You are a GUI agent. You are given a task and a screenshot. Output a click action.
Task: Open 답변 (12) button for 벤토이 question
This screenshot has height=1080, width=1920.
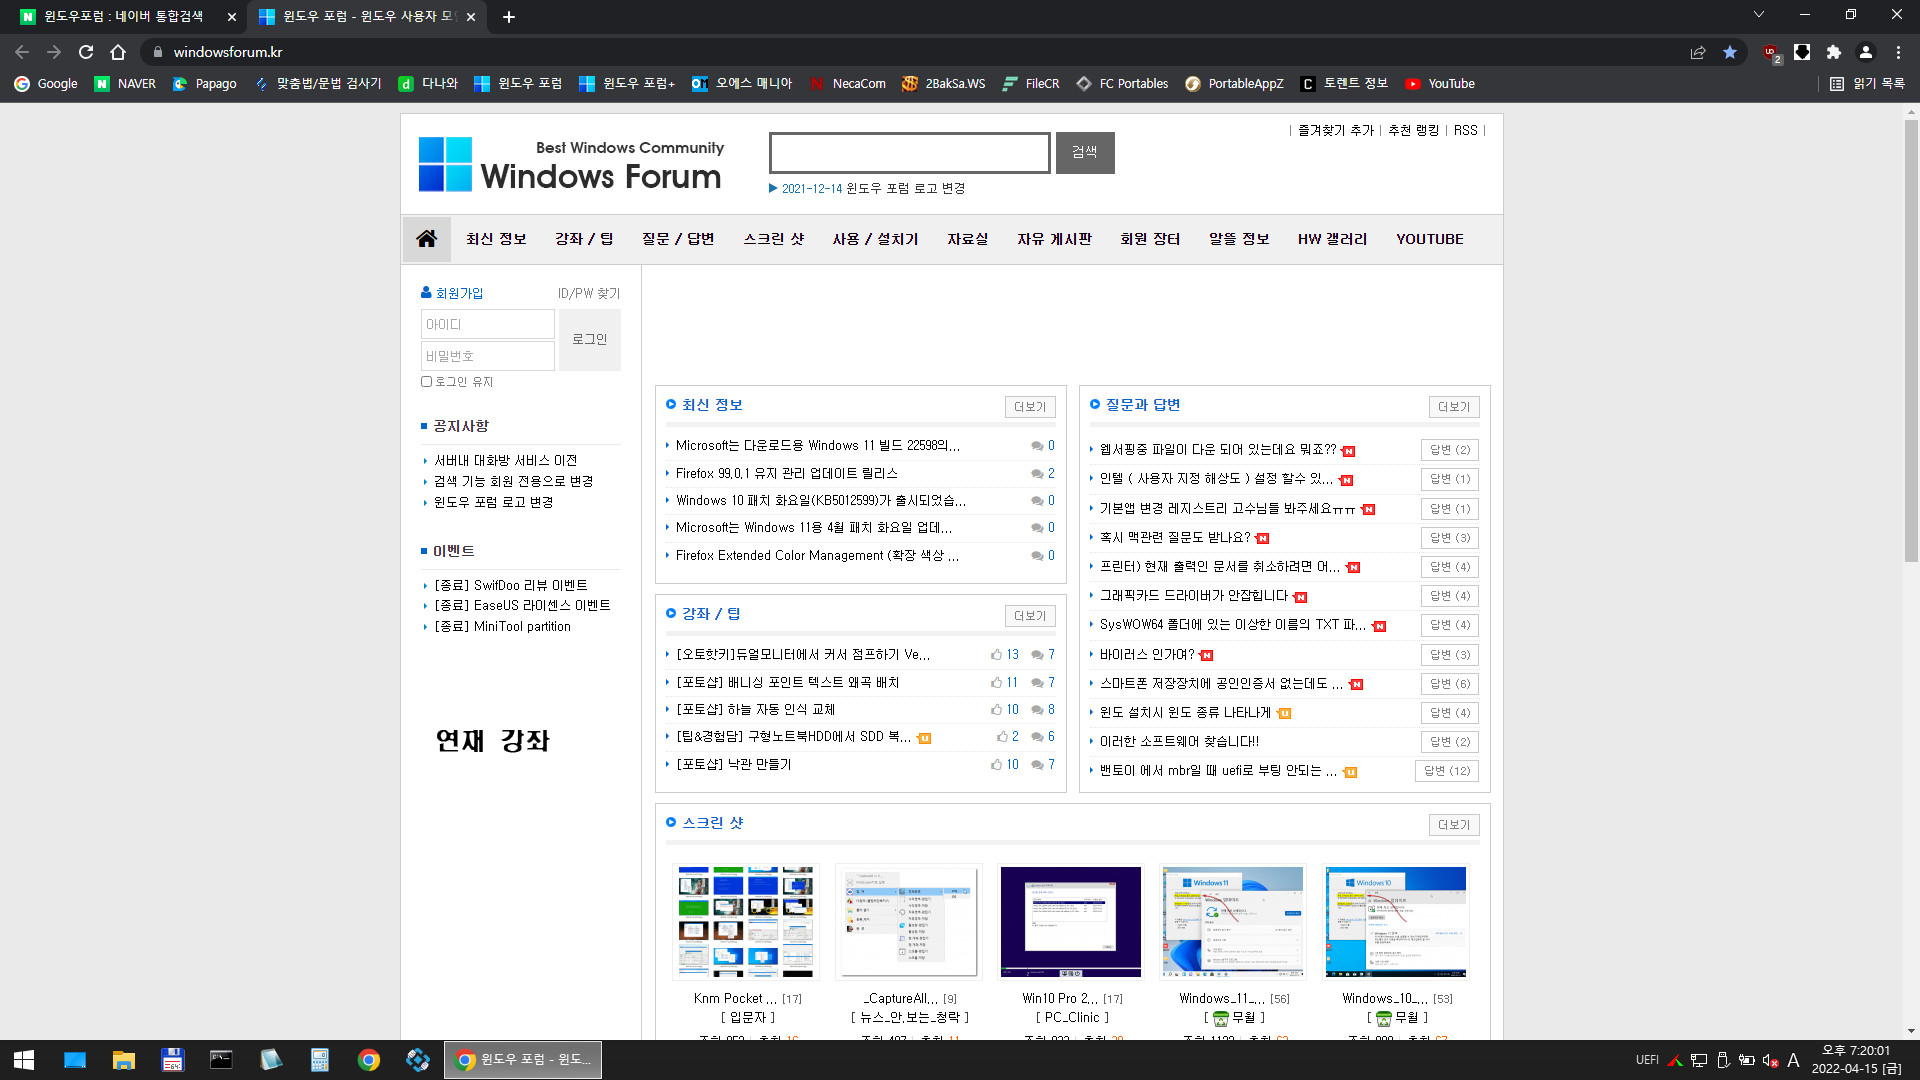(x=1447, y=771)
